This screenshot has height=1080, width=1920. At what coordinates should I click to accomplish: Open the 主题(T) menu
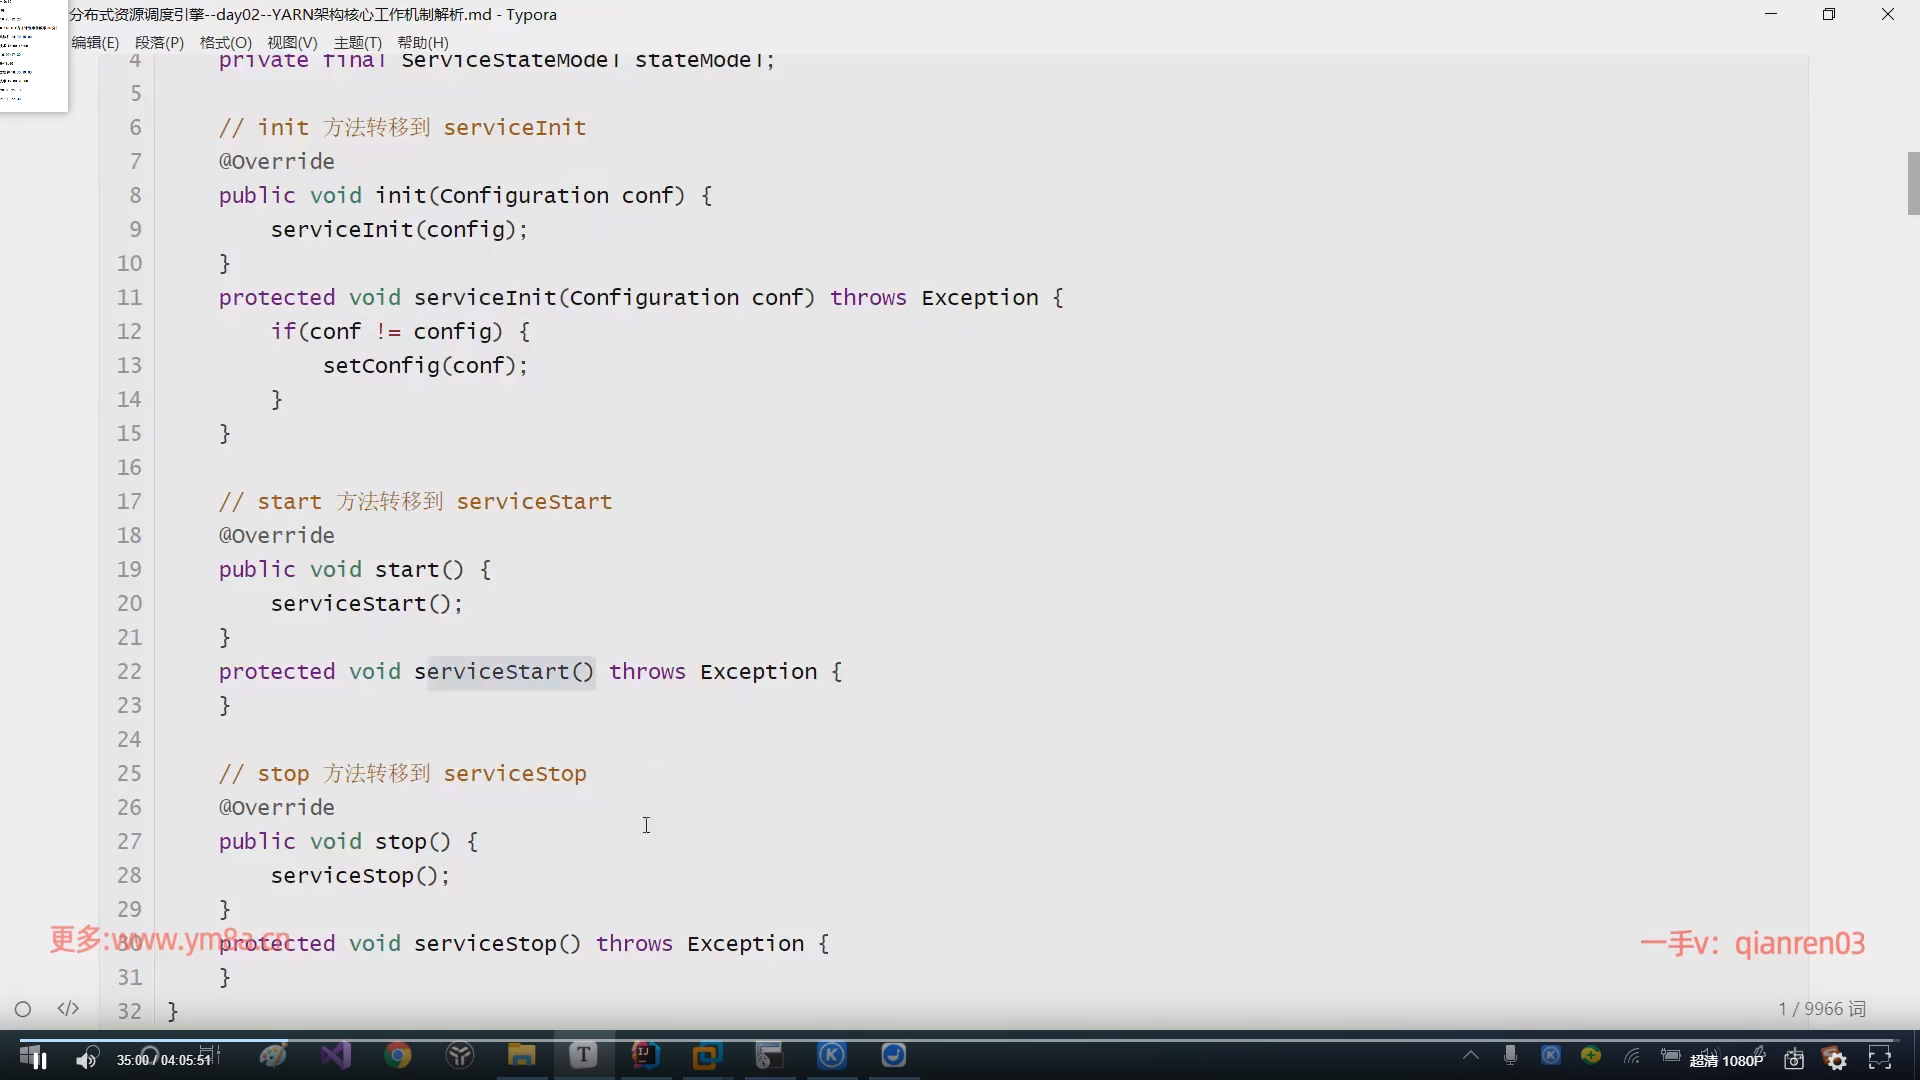[x=357, y=43]
